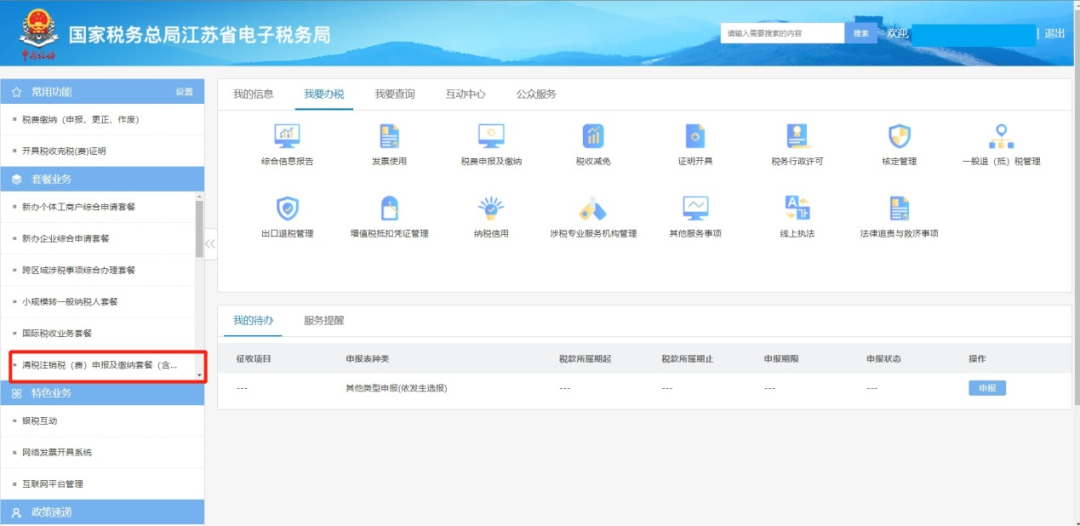Click 国家税务总局江苏省电子税务局 title

[200, 34]
